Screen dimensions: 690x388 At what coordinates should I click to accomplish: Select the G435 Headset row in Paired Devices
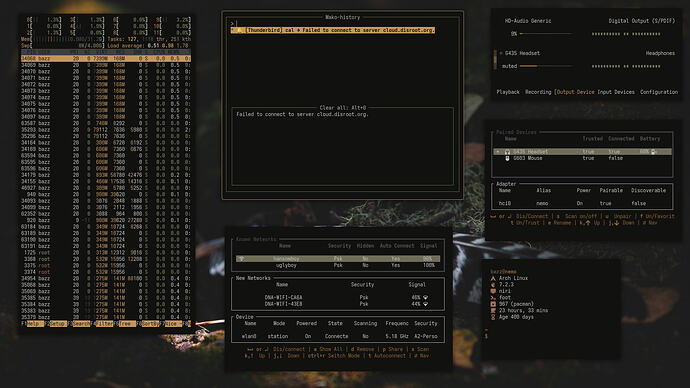click(x=583, y=152)
